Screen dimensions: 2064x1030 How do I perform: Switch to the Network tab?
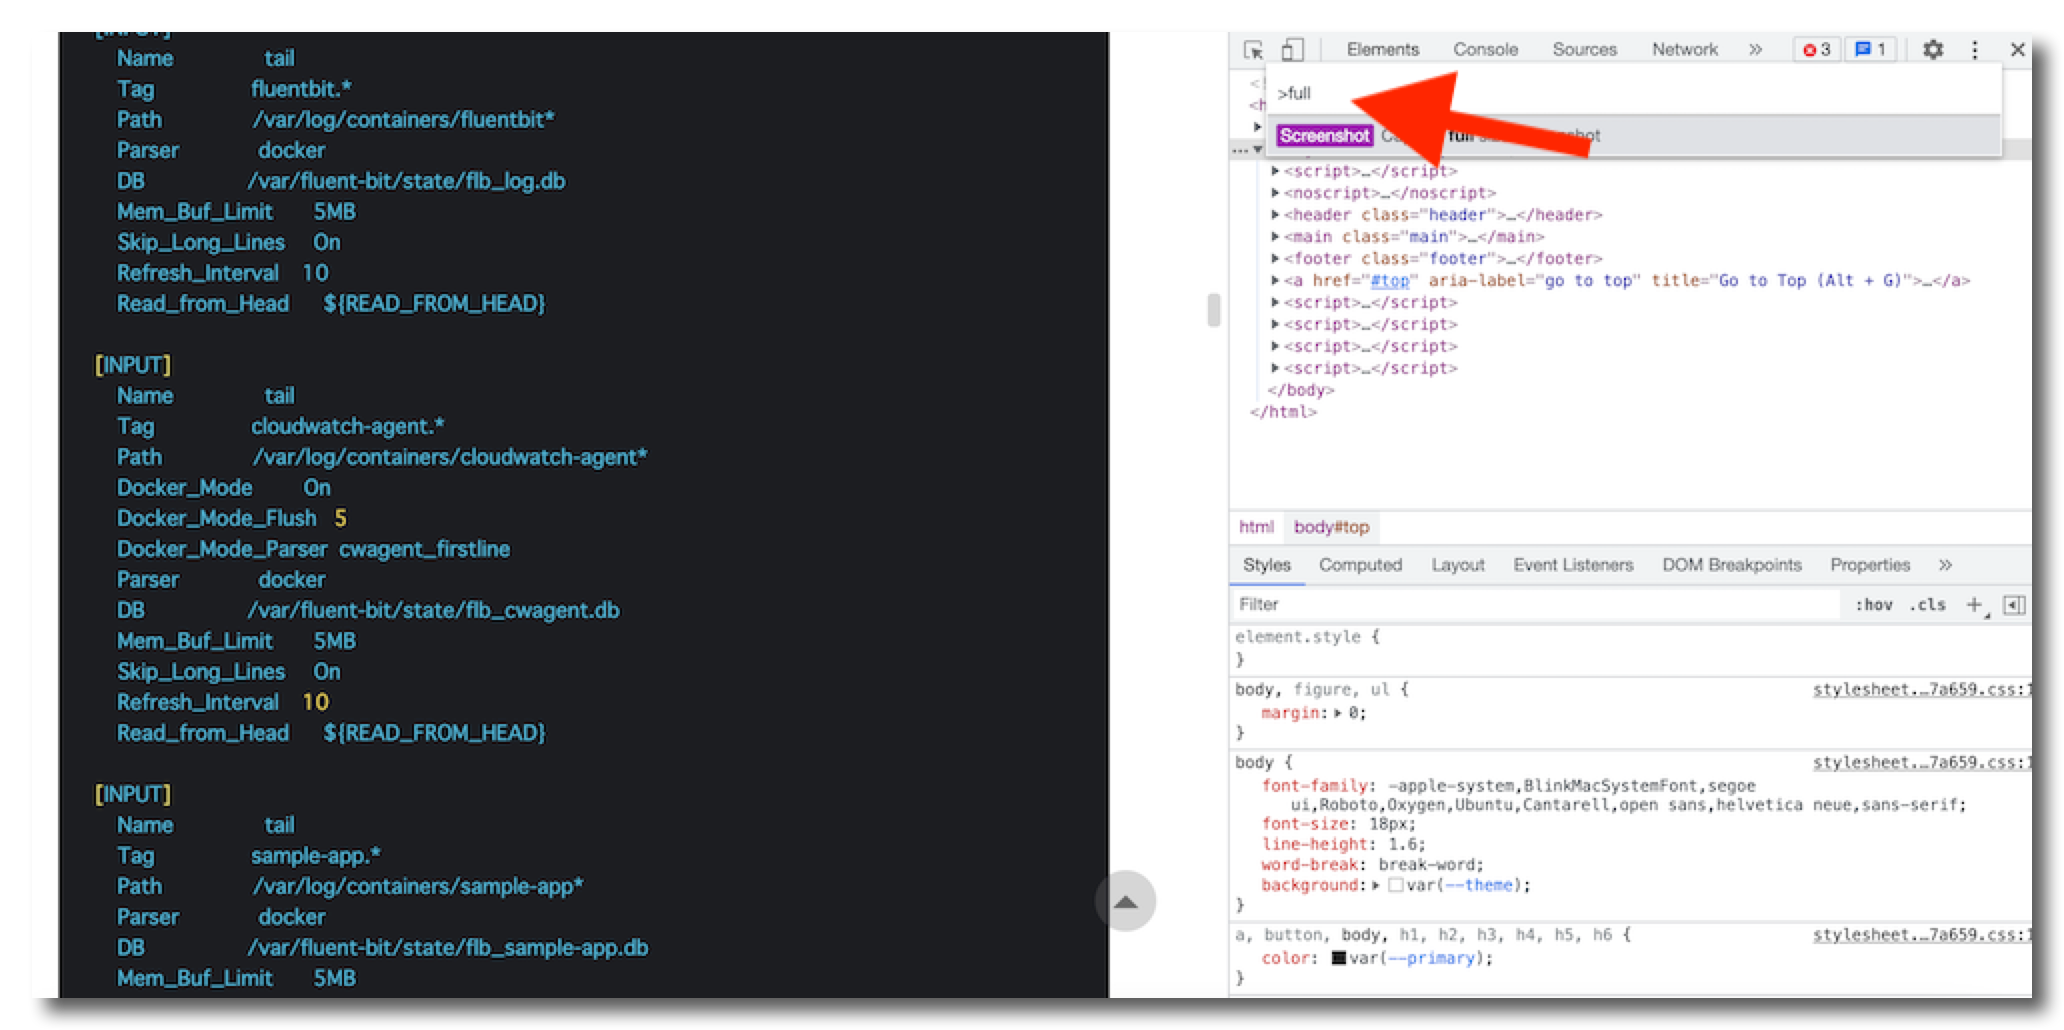[x=1684, y=49]
